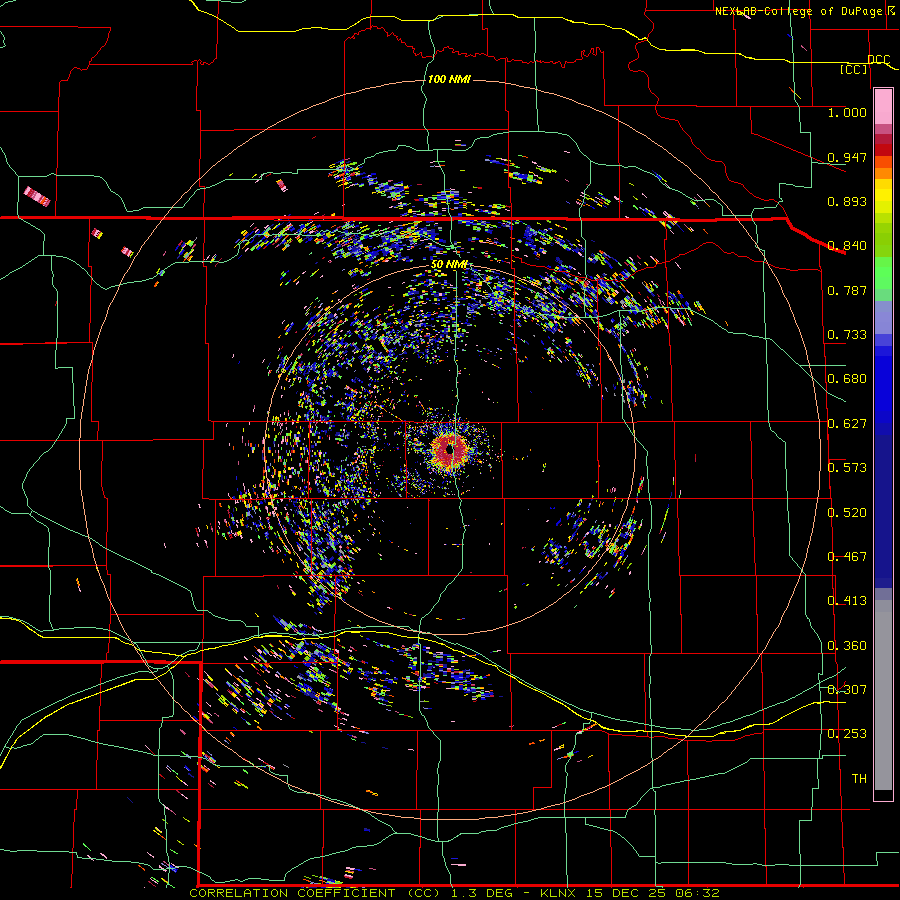Click the pink segment at the top of the color bar
This screenshot has width=900, height=900.
pyautogui.click(x=883, y=106)
